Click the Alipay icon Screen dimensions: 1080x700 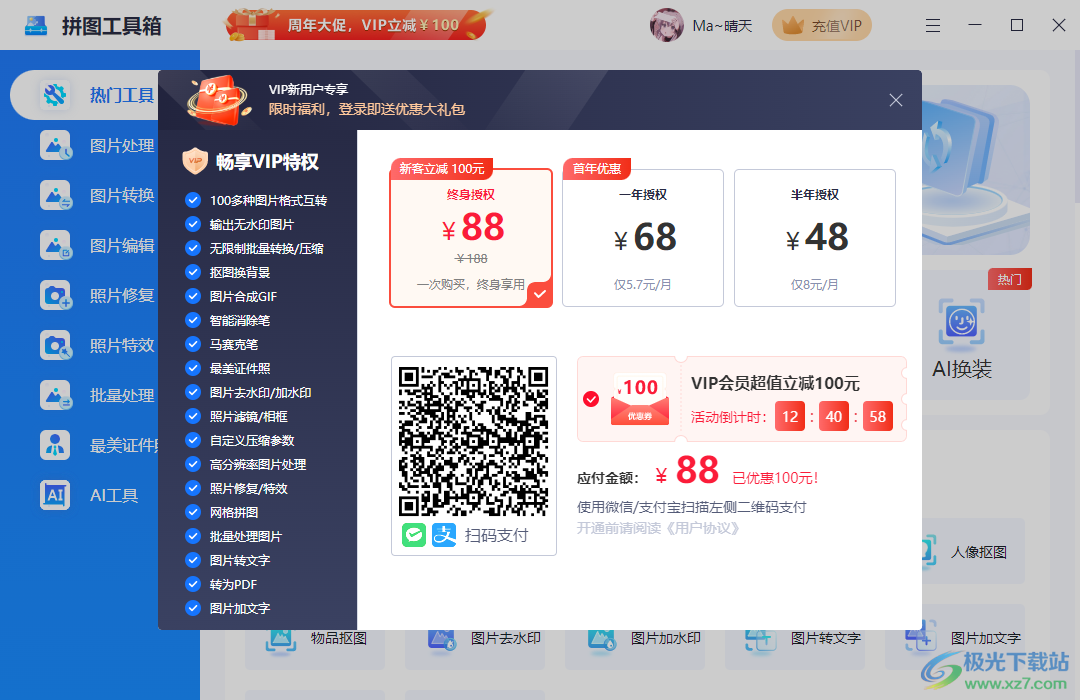444,535
